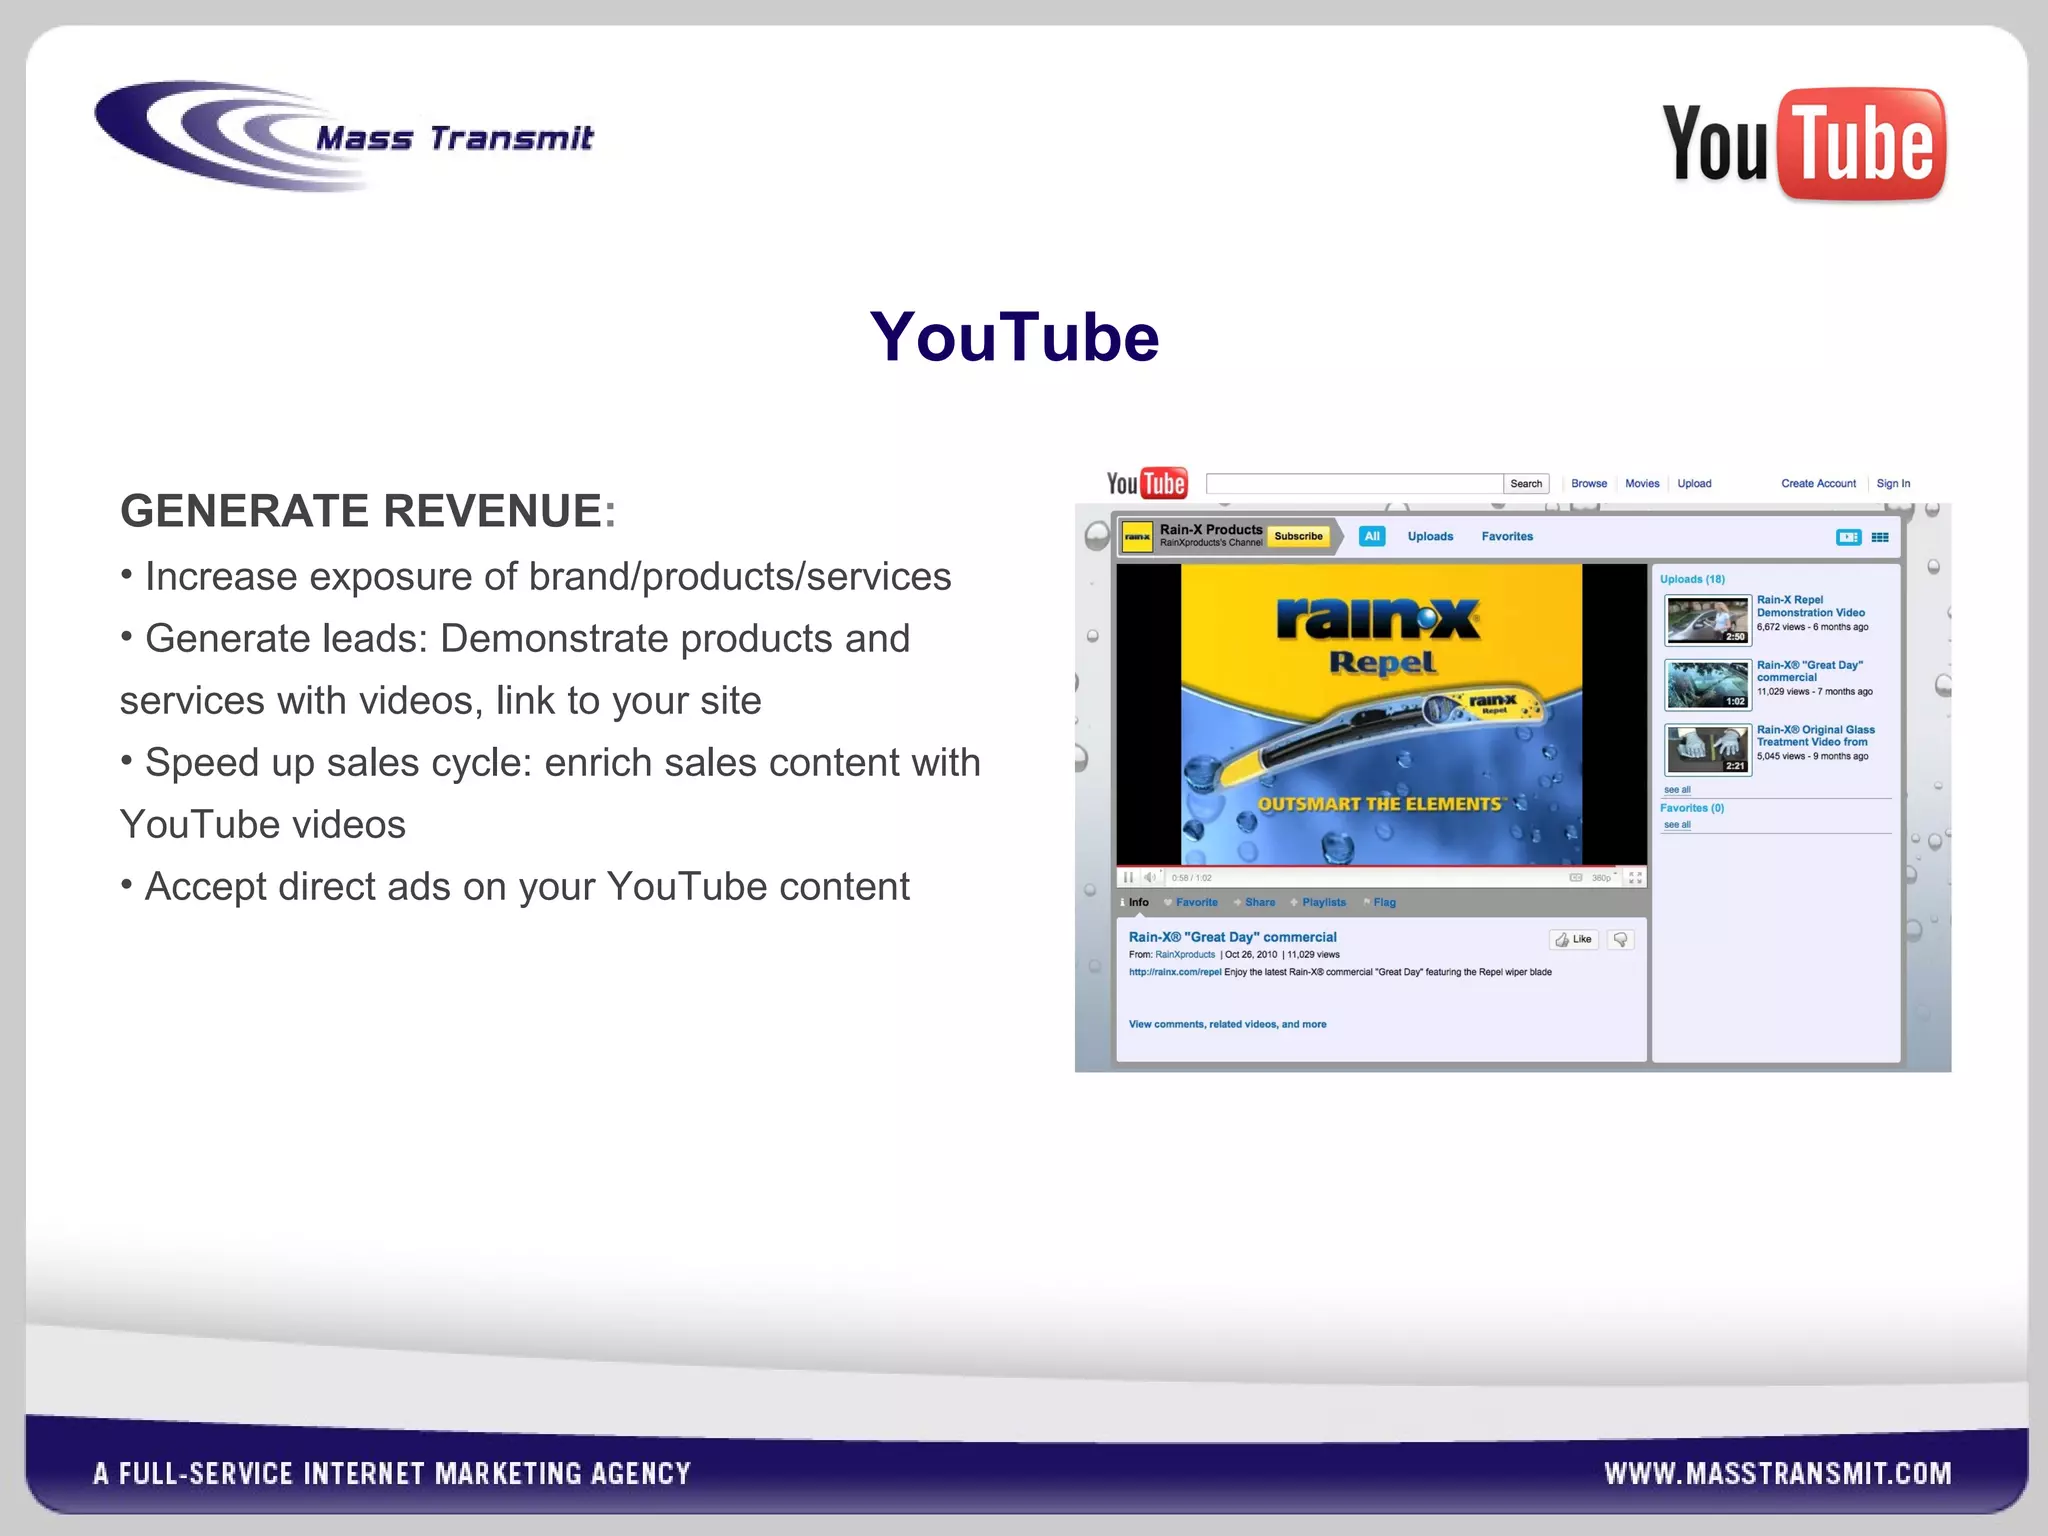2048x1536 pixels.
Task: Click the Uploads (18) section heading
Action: click(1692, 579)
